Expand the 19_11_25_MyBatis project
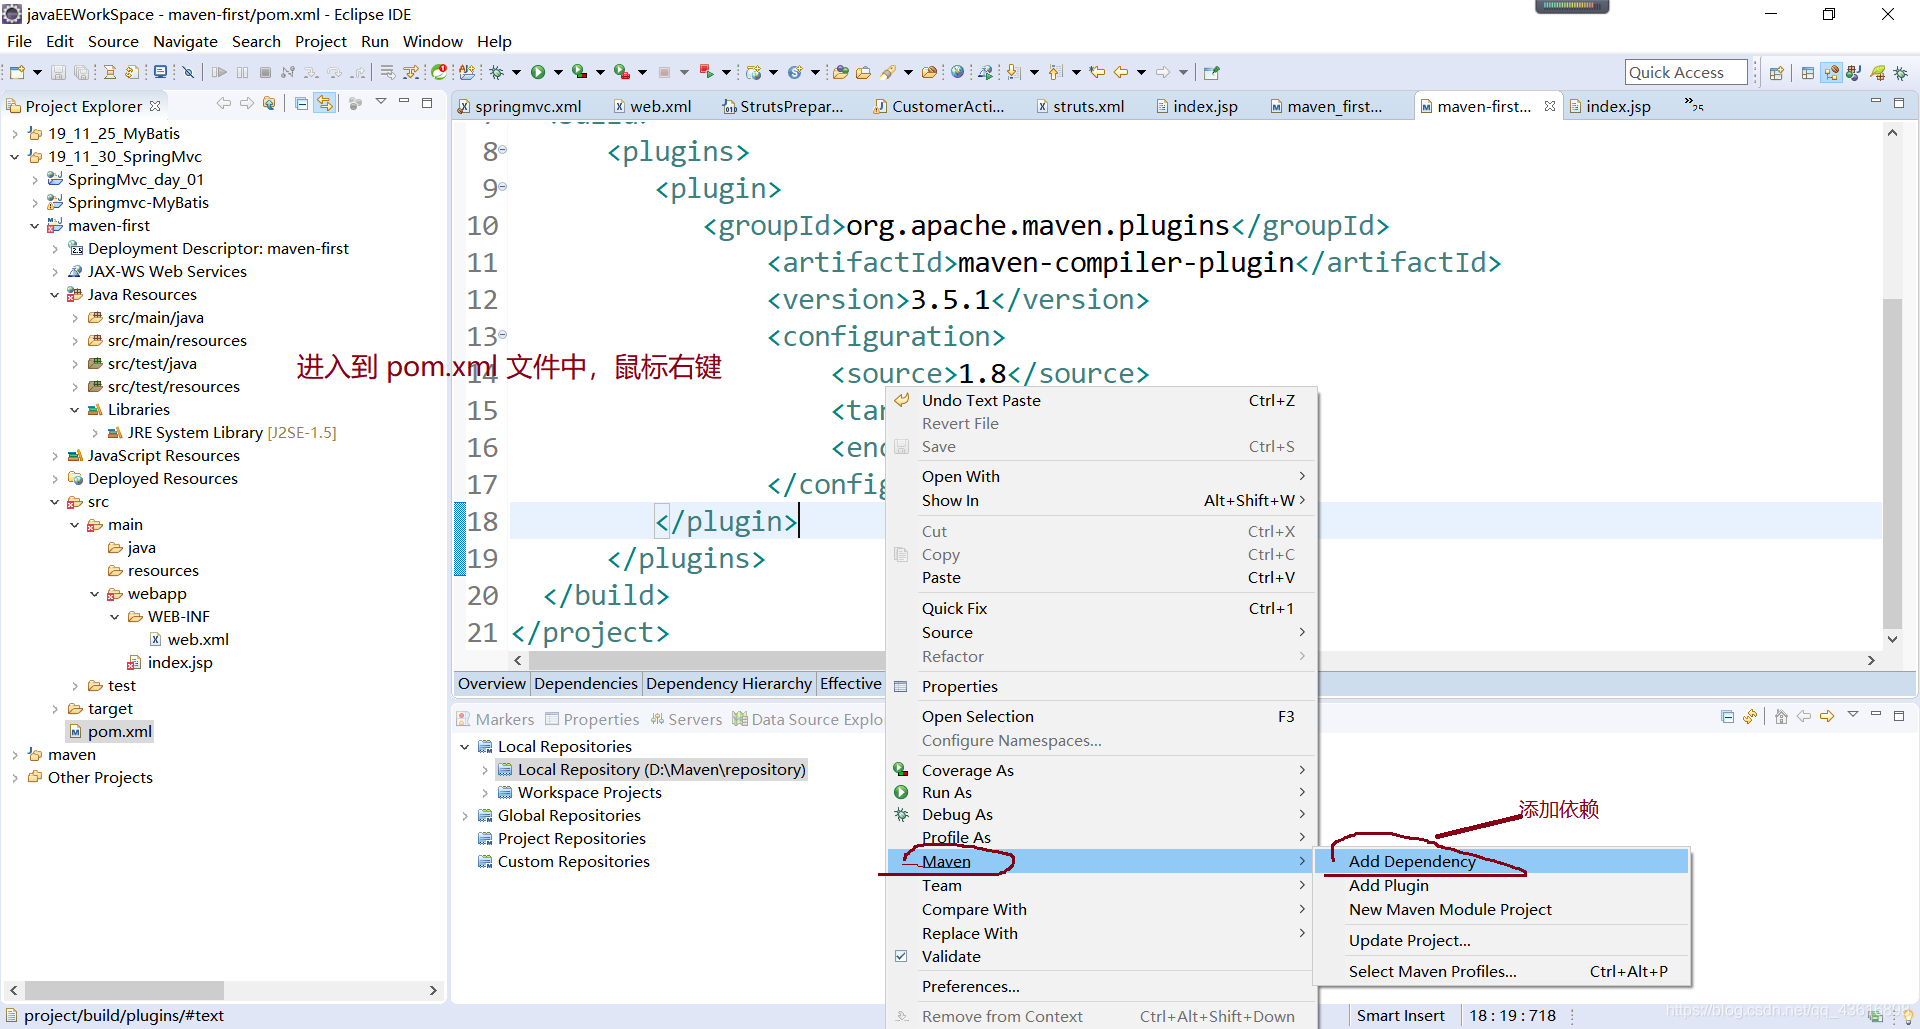 pyautogui.click(x=14, y=134)
